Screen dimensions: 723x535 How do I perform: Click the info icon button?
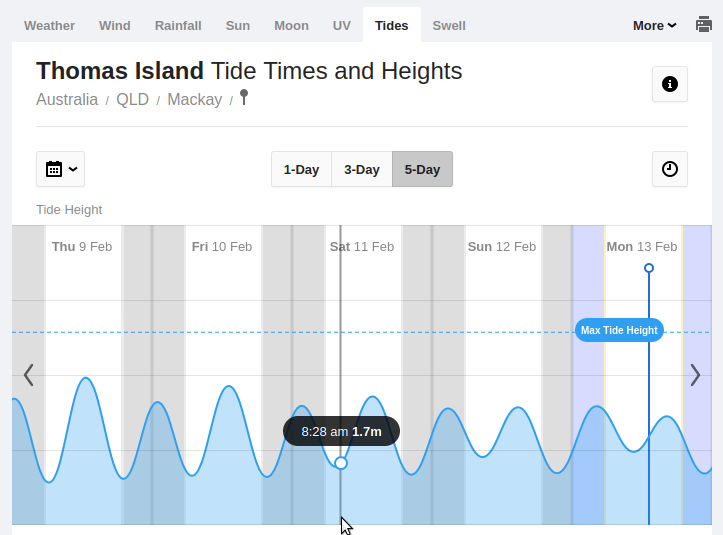[x=669, y=85]
